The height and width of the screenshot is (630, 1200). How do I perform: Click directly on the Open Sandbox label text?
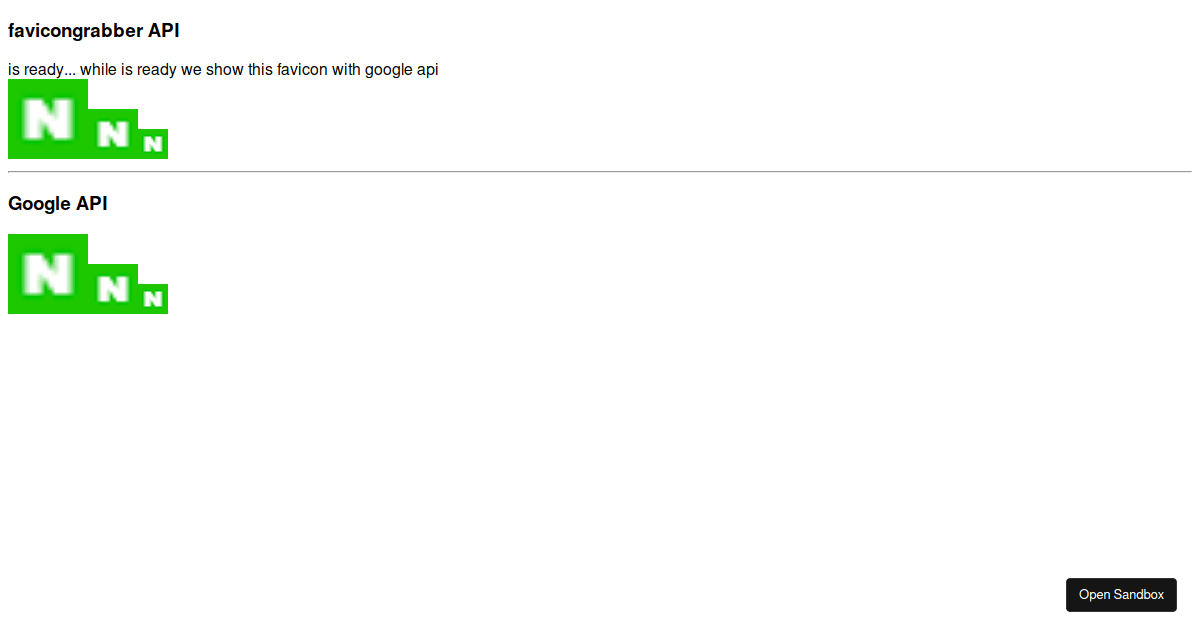(x=1121, y=594)
